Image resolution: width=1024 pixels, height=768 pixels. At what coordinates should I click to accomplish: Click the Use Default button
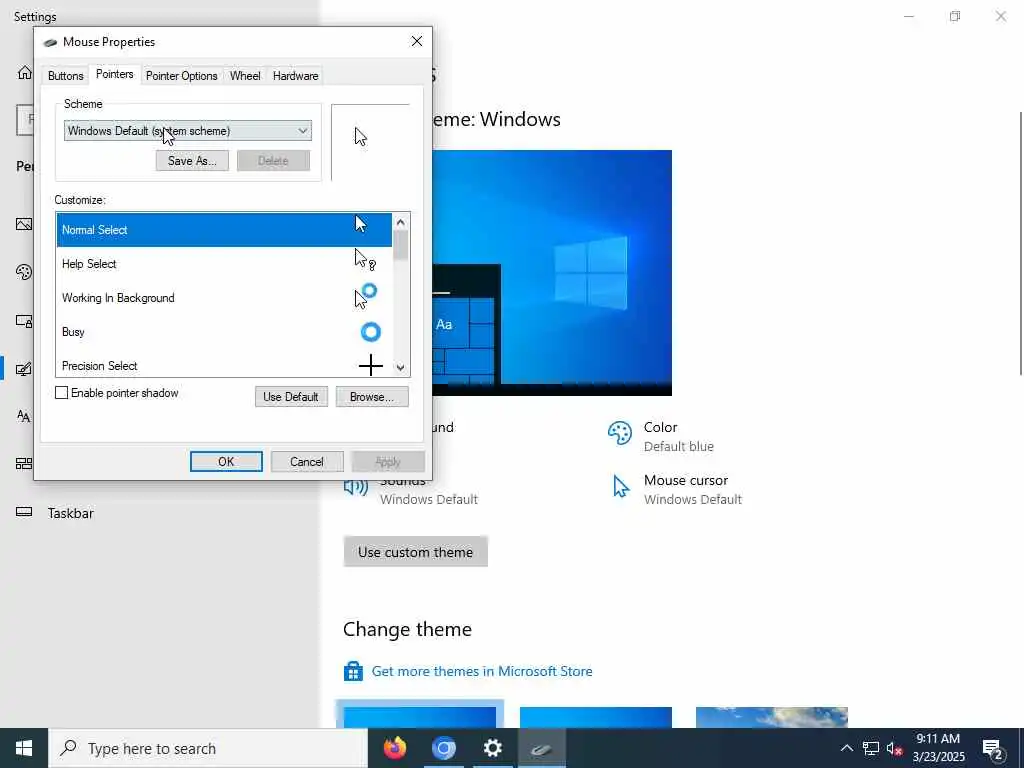click(291, 396)
